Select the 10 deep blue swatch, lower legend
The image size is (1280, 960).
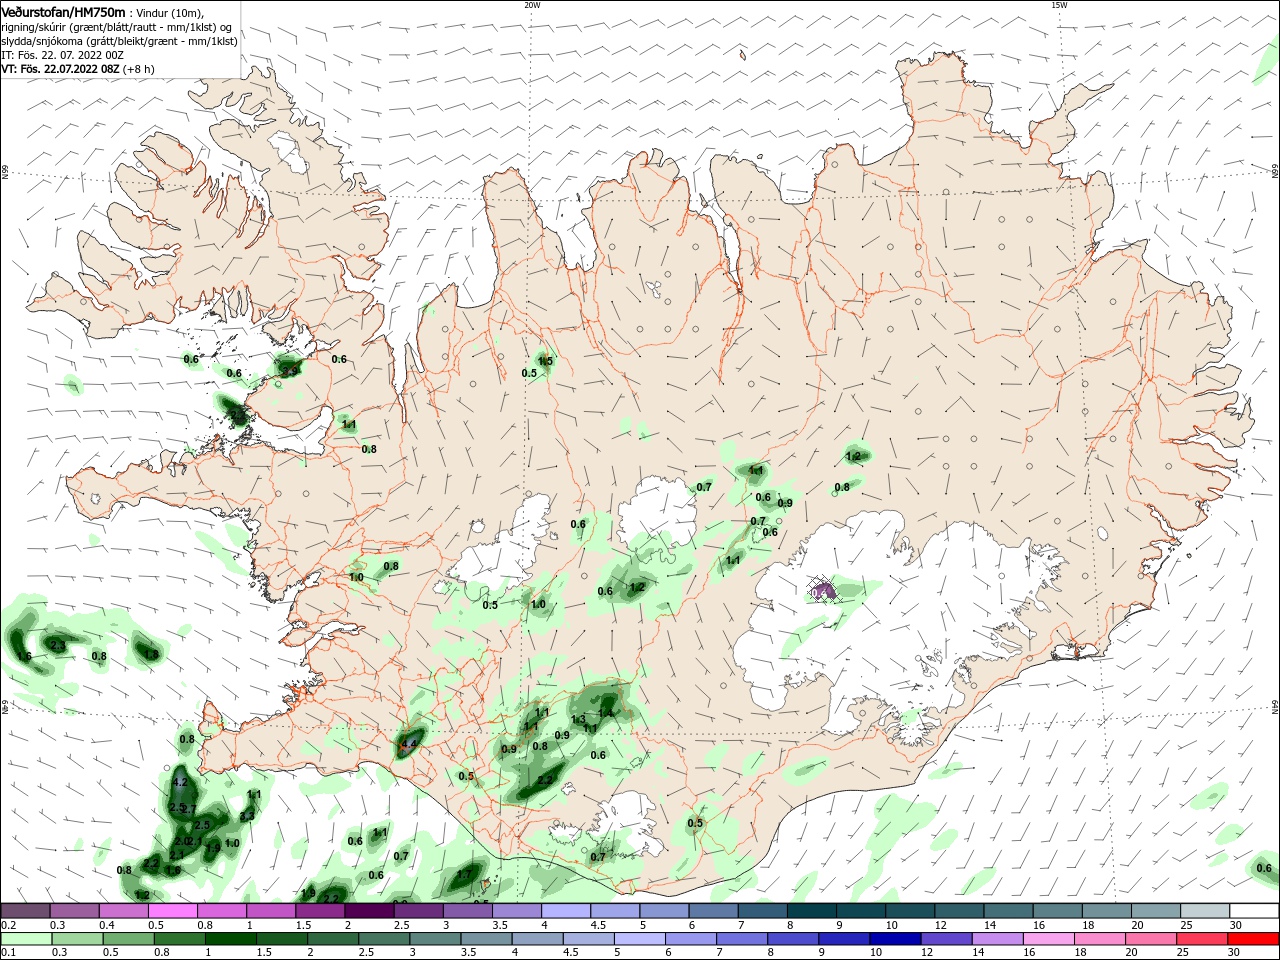coord(894,939)
